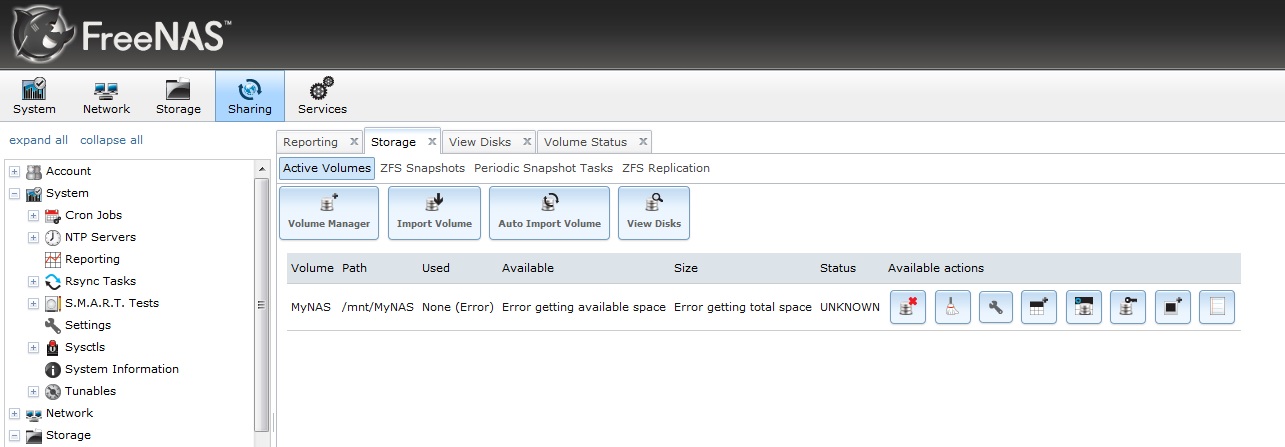
Task: Click the Used column header
Action: point(436,268)
